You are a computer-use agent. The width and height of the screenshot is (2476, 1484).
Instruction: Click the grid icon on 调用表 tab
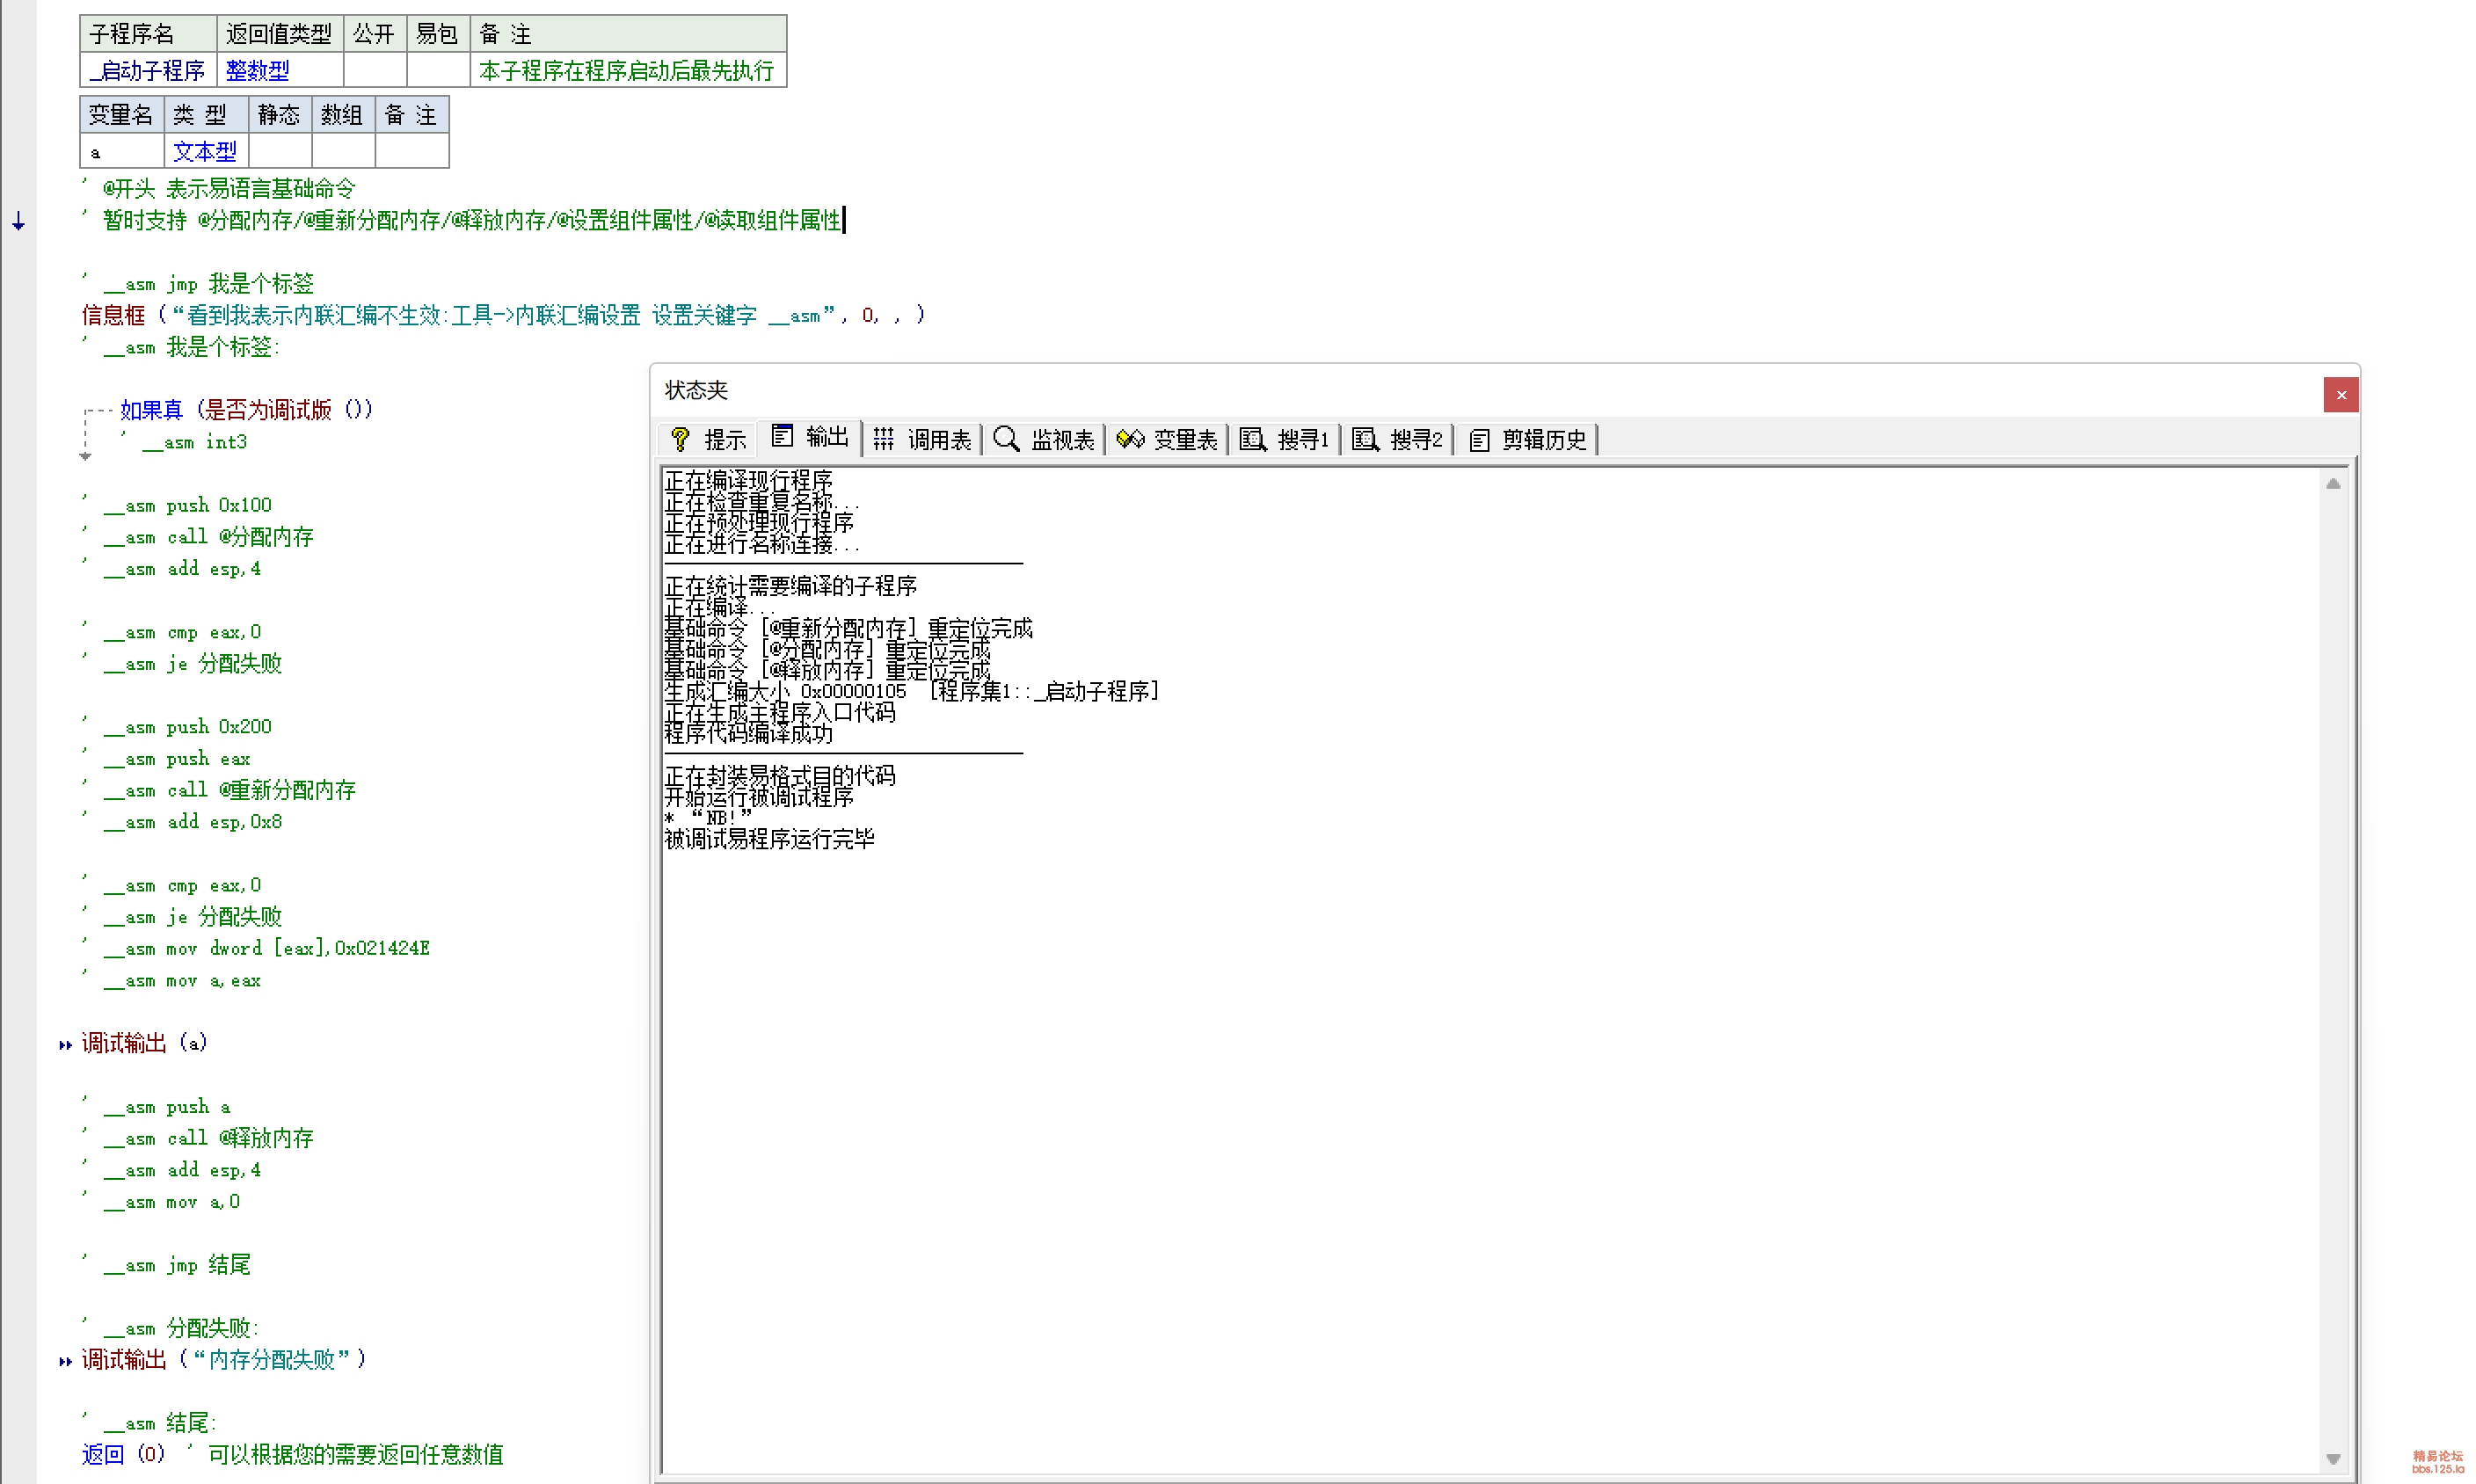tap(883, 439)
